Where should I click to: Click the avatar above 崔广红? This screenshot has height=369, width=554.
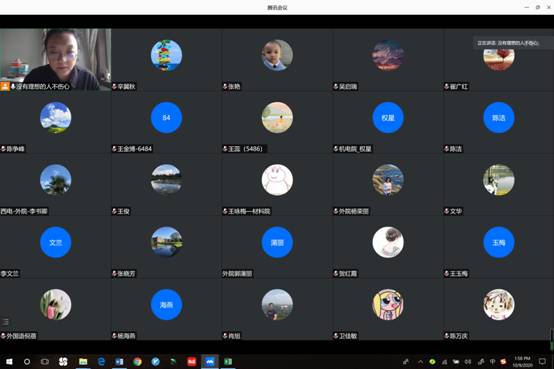click(499, 59)
